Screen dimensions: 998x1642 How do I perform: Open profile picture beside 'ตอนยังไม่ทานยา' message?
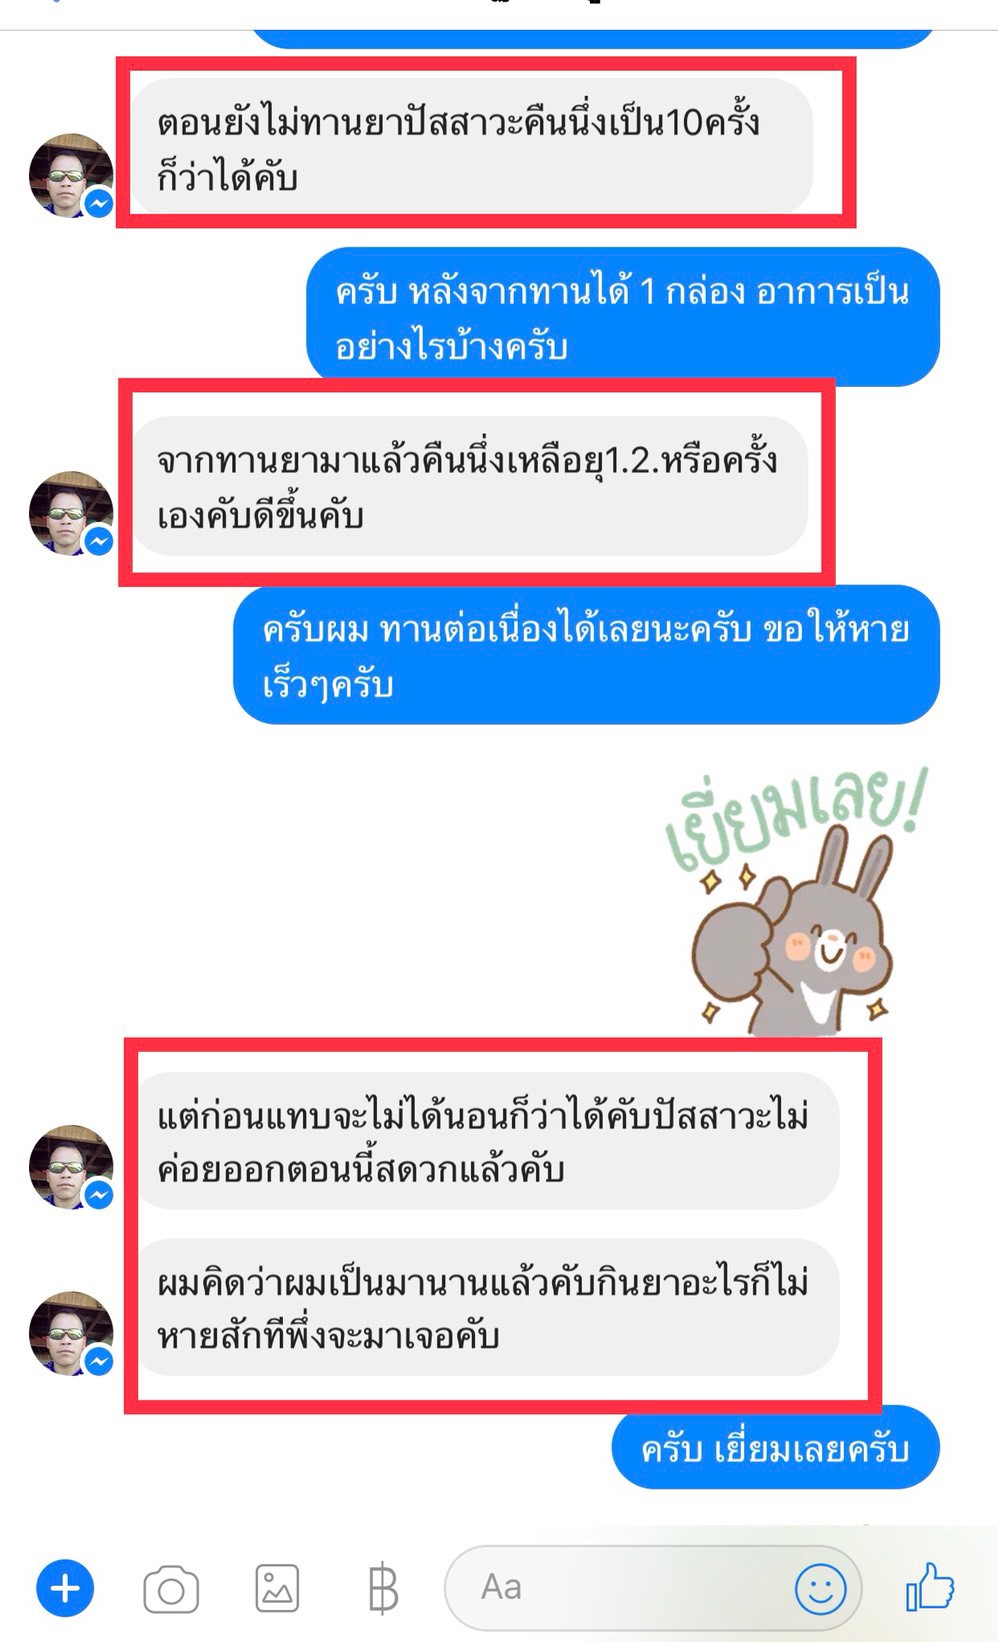tap(71, 175)
